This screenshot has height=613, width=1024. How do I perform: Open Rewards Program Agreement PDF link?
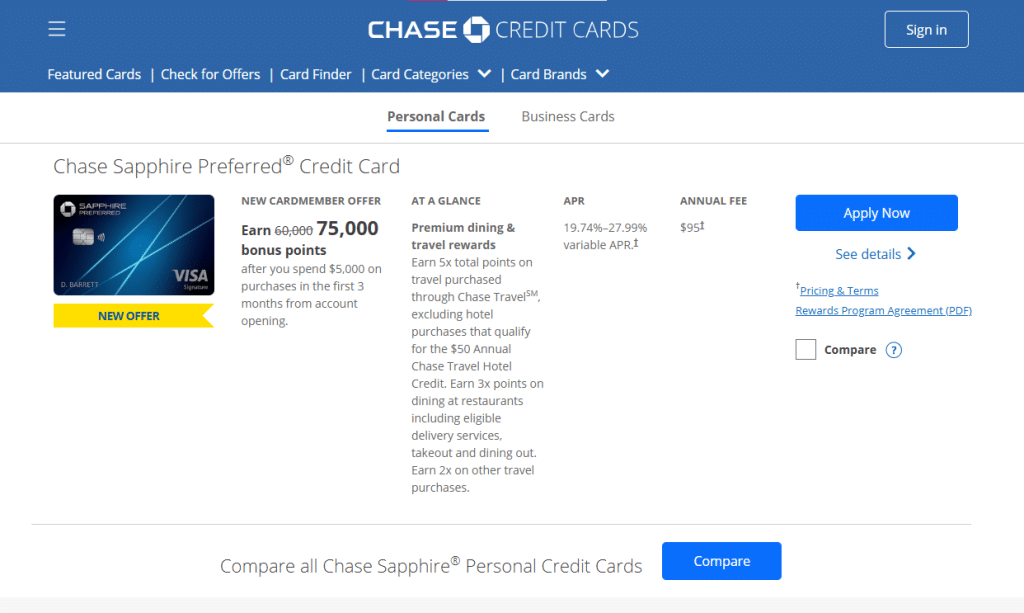pos(883,311)
